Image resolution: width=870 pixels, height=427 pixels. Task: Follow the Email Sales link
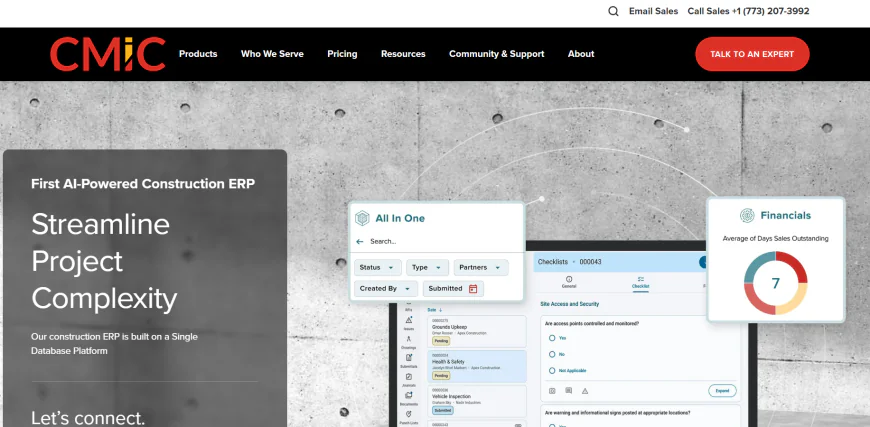[x=653, y=11]
